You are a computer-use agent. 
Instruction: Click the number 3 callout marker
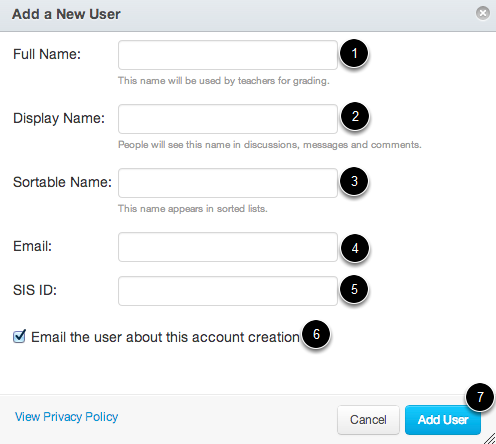(x=354, y=181)
